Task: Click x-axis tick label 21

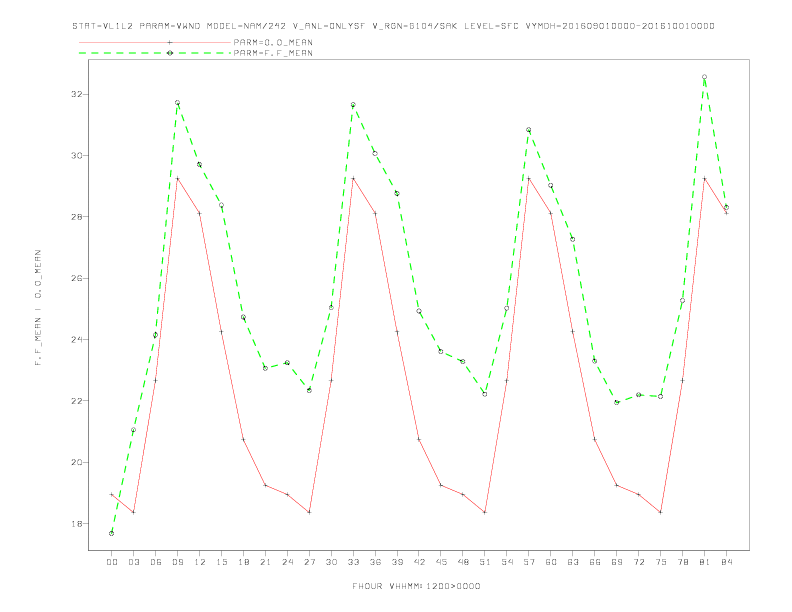Action: tap(265, 562)
